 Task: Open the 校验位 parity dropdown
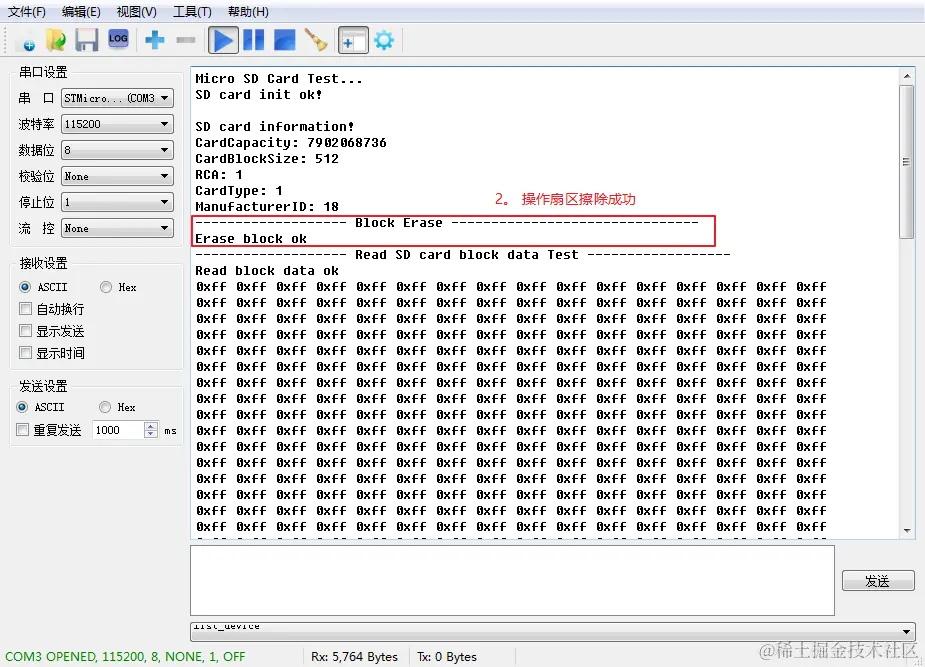(x=117, y=176)
